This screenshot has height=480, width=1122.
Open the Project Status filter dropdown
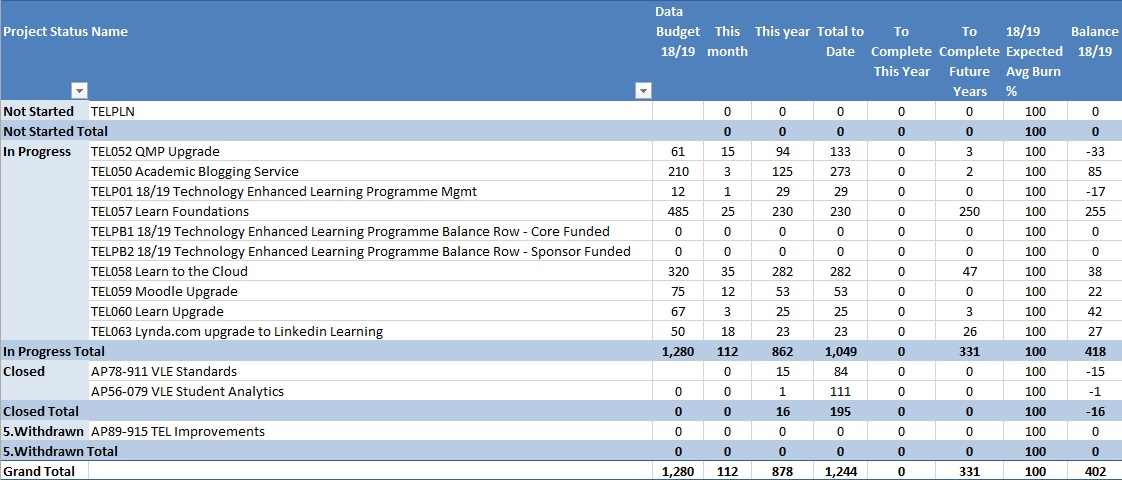(79, 91)
